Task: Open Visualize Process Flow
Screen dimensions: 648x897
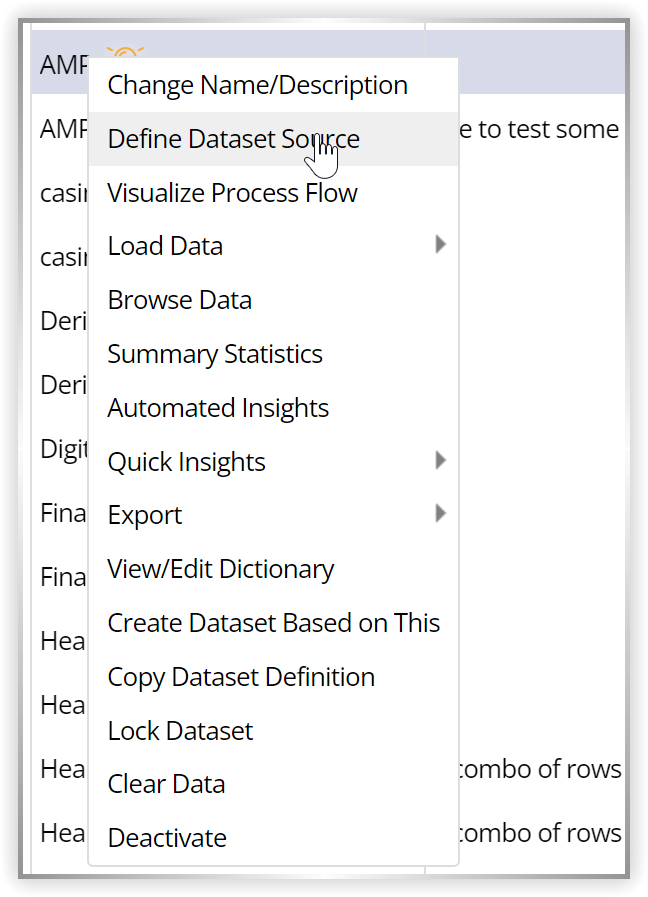Action: (232, 193)
